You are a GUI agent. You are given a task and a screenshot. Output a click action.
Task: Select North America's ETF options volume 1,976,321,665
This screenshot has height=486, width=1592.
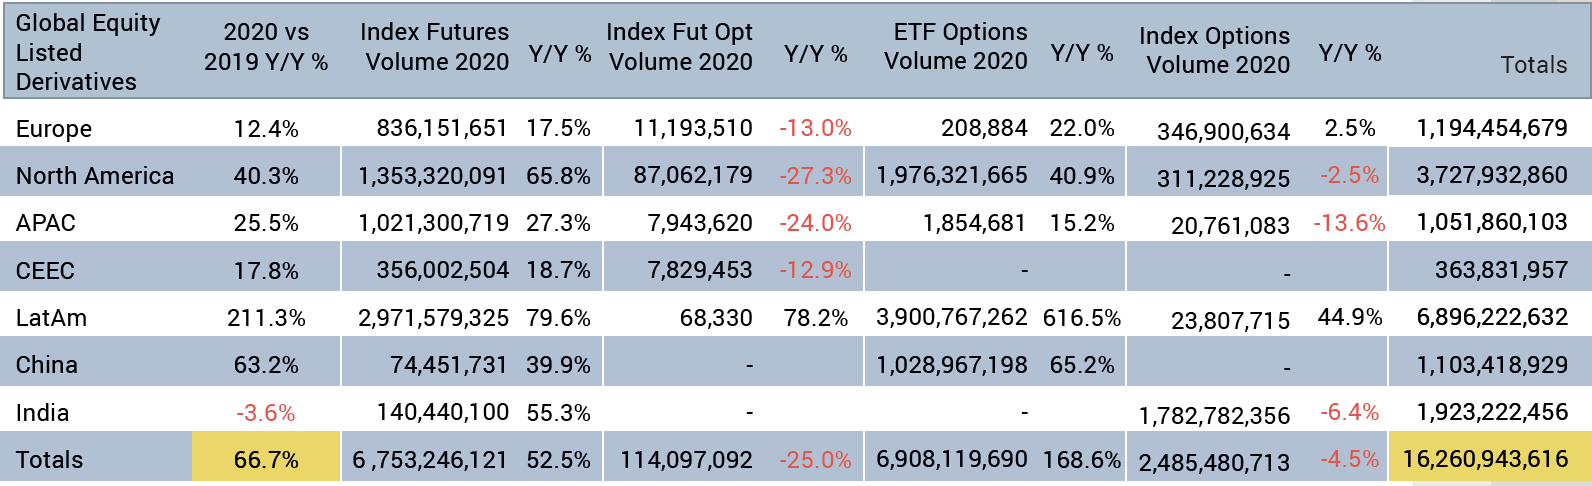951,175
